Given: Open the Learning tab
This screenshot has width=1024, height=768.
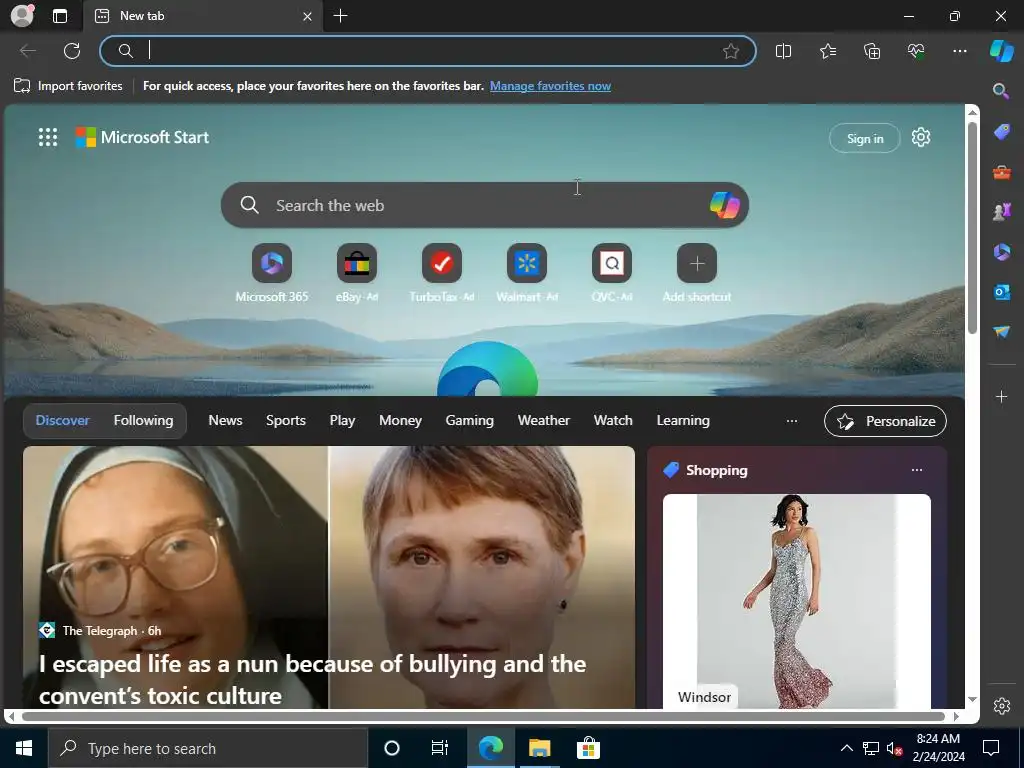Looking at the screenshot, I should [683, 421].
